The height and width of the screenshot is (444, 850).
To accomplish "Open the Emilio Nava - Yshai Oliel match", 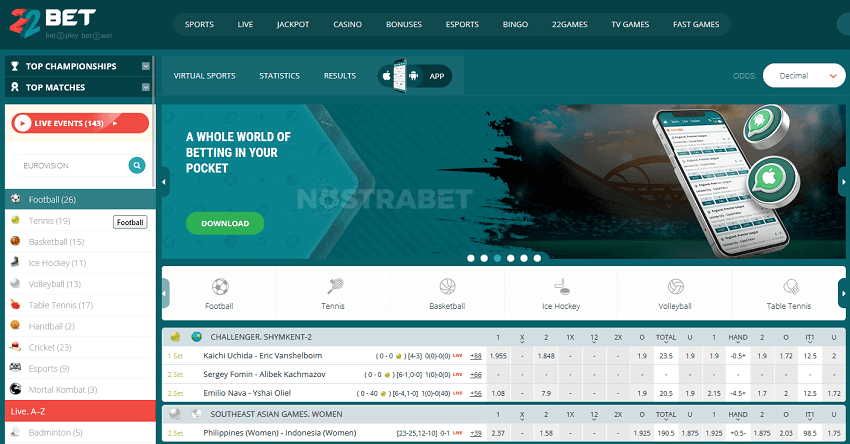I will pos(247,393).
